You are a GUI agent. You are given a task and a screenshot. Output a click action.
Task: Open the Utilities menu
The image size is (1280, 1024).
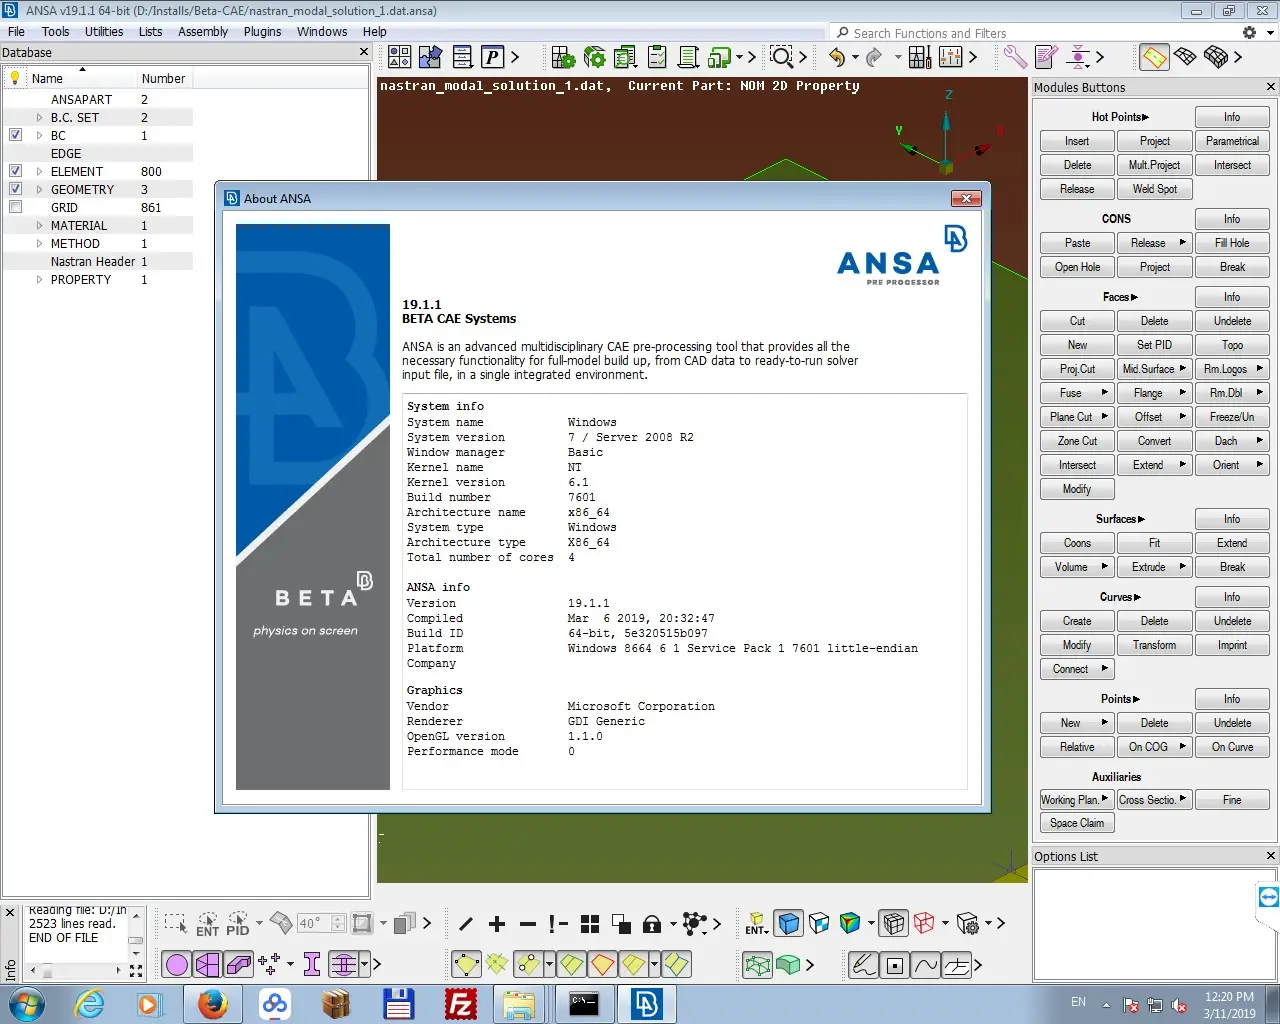[104, 32]
